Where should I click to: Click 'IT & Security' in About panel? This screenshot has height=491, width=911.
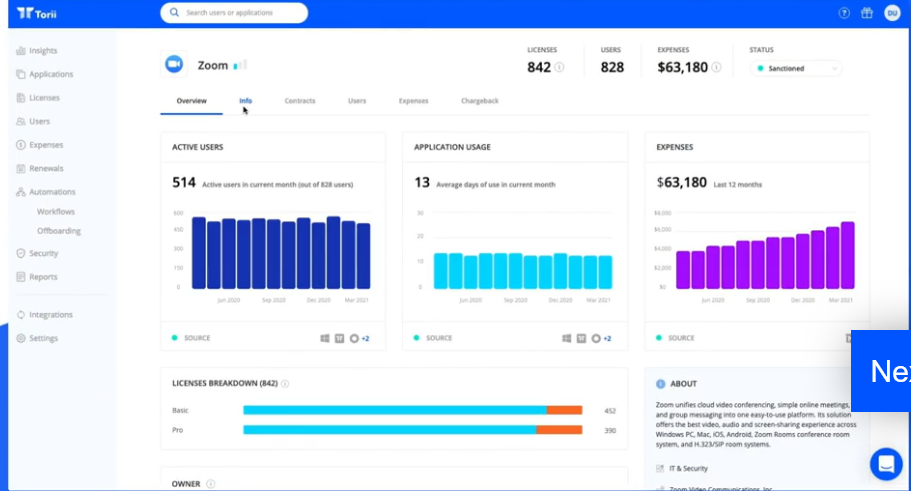pos(688,468)
